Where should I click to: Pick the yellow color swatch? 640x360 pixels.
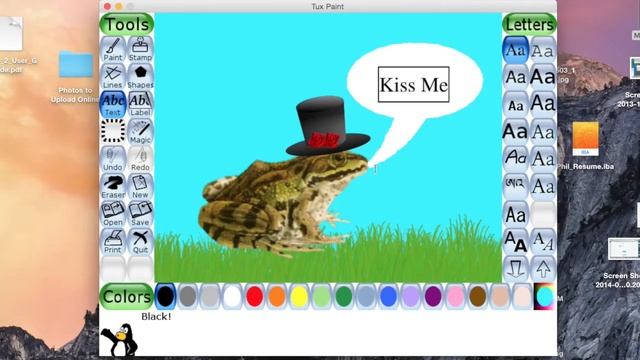[x=299, y=296]
